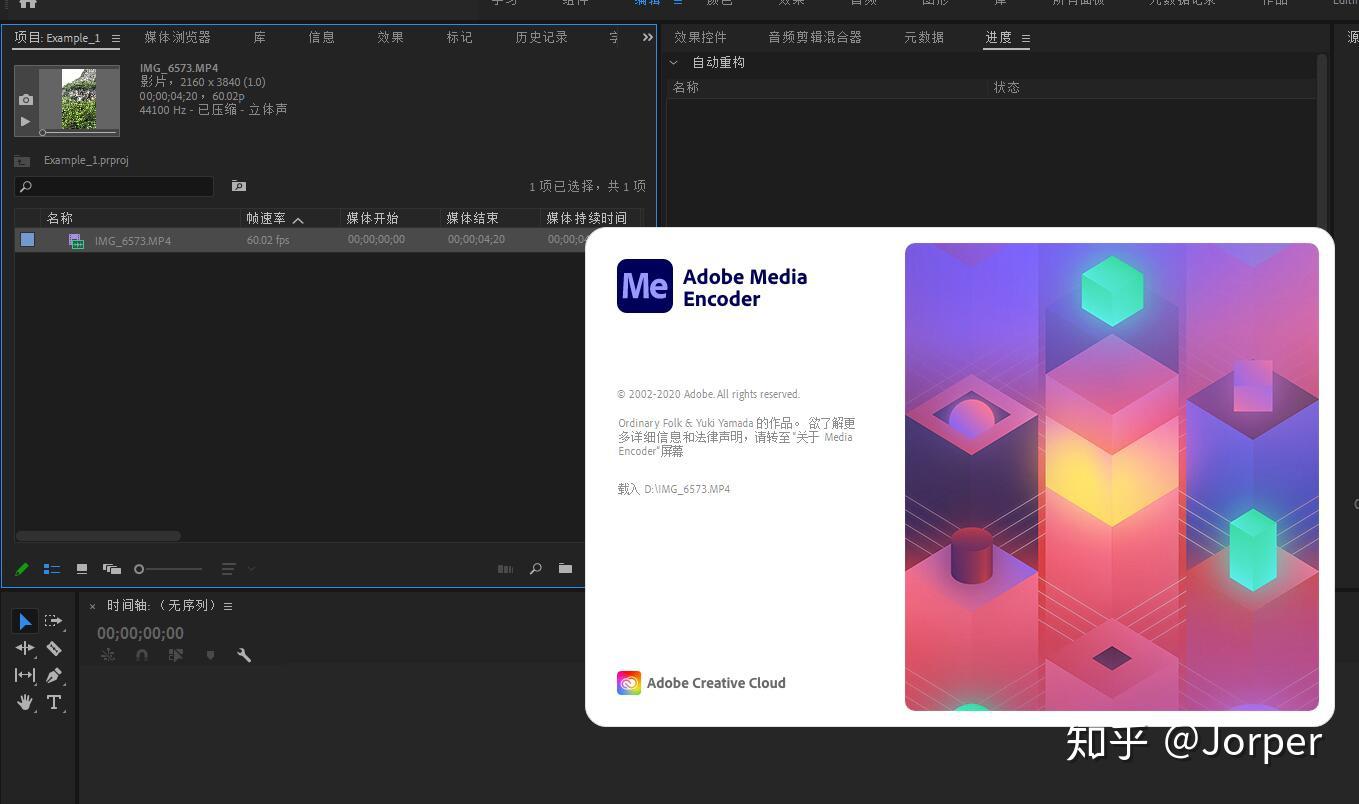This screenshot has height=804, width=1359.
Task: Open the 时间轴 panel menu
Action: pos(228,606)
